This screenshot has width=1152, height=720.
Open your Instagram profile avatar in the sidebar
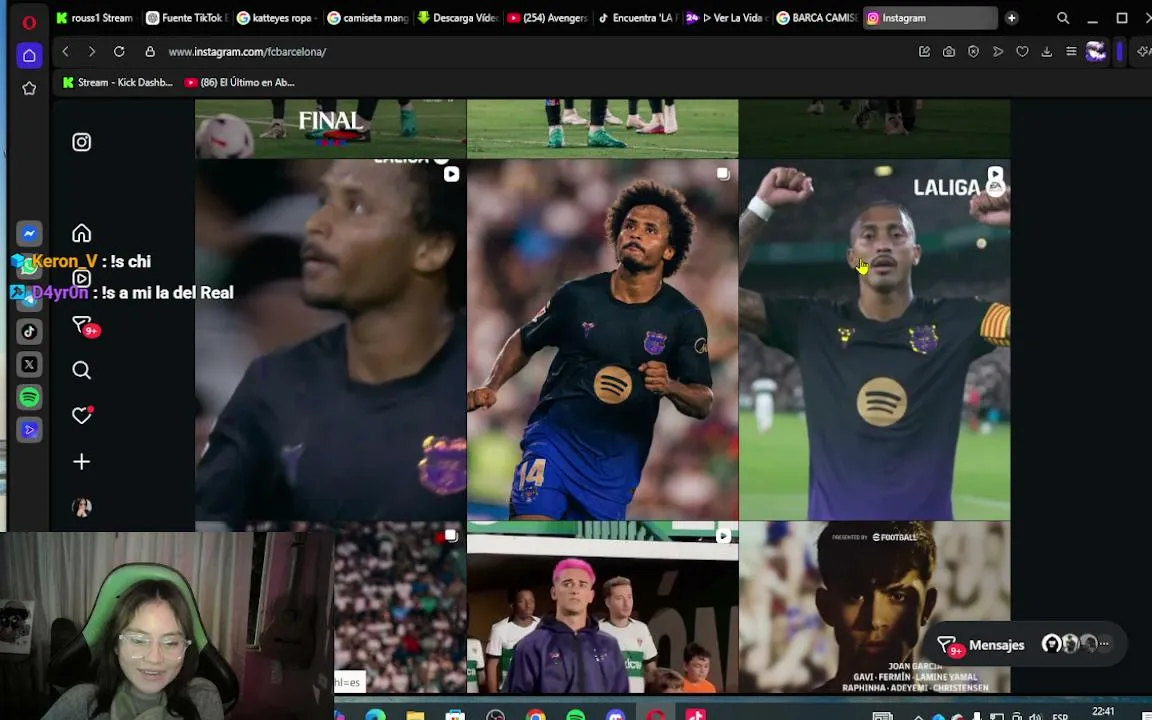[x=82, y=507]
